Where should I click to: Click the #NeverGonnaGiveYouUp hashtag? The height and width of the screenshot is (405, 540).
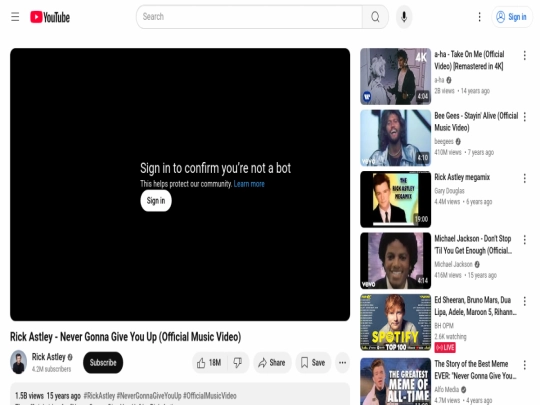[x=149, y=396]
